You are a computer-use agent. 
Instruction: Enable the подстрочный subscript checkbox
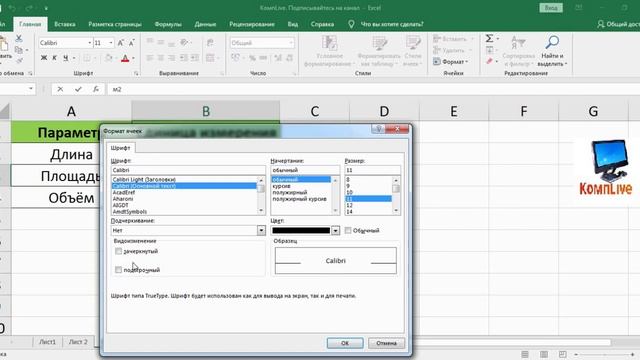(118, 270)
